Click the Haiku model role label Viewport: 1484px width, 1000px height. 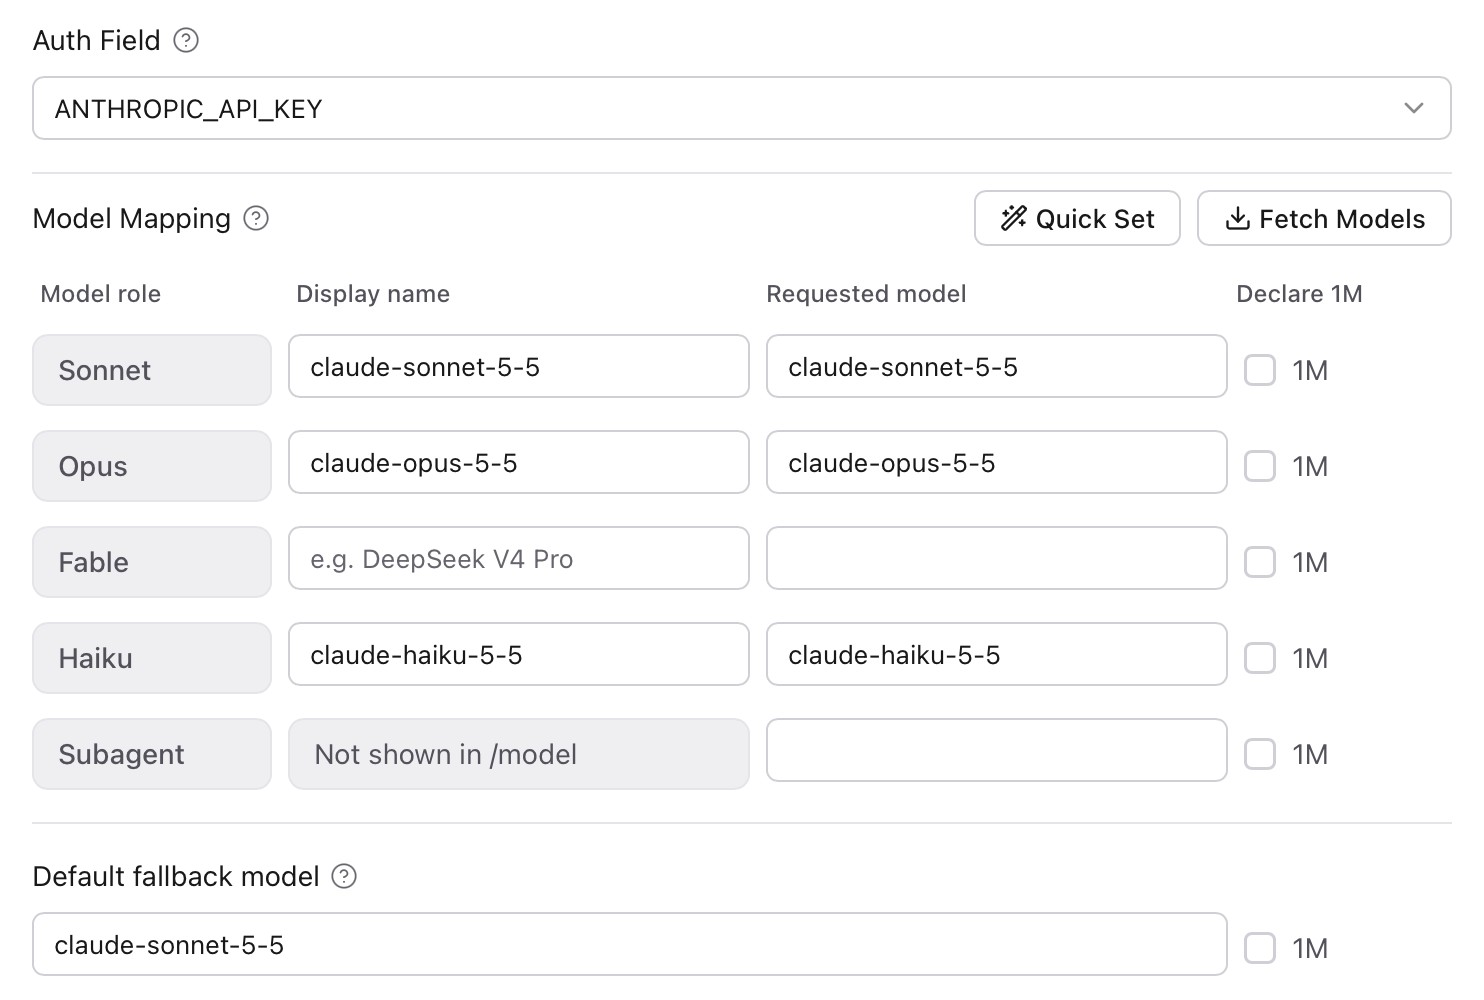[x=152, y=658]
